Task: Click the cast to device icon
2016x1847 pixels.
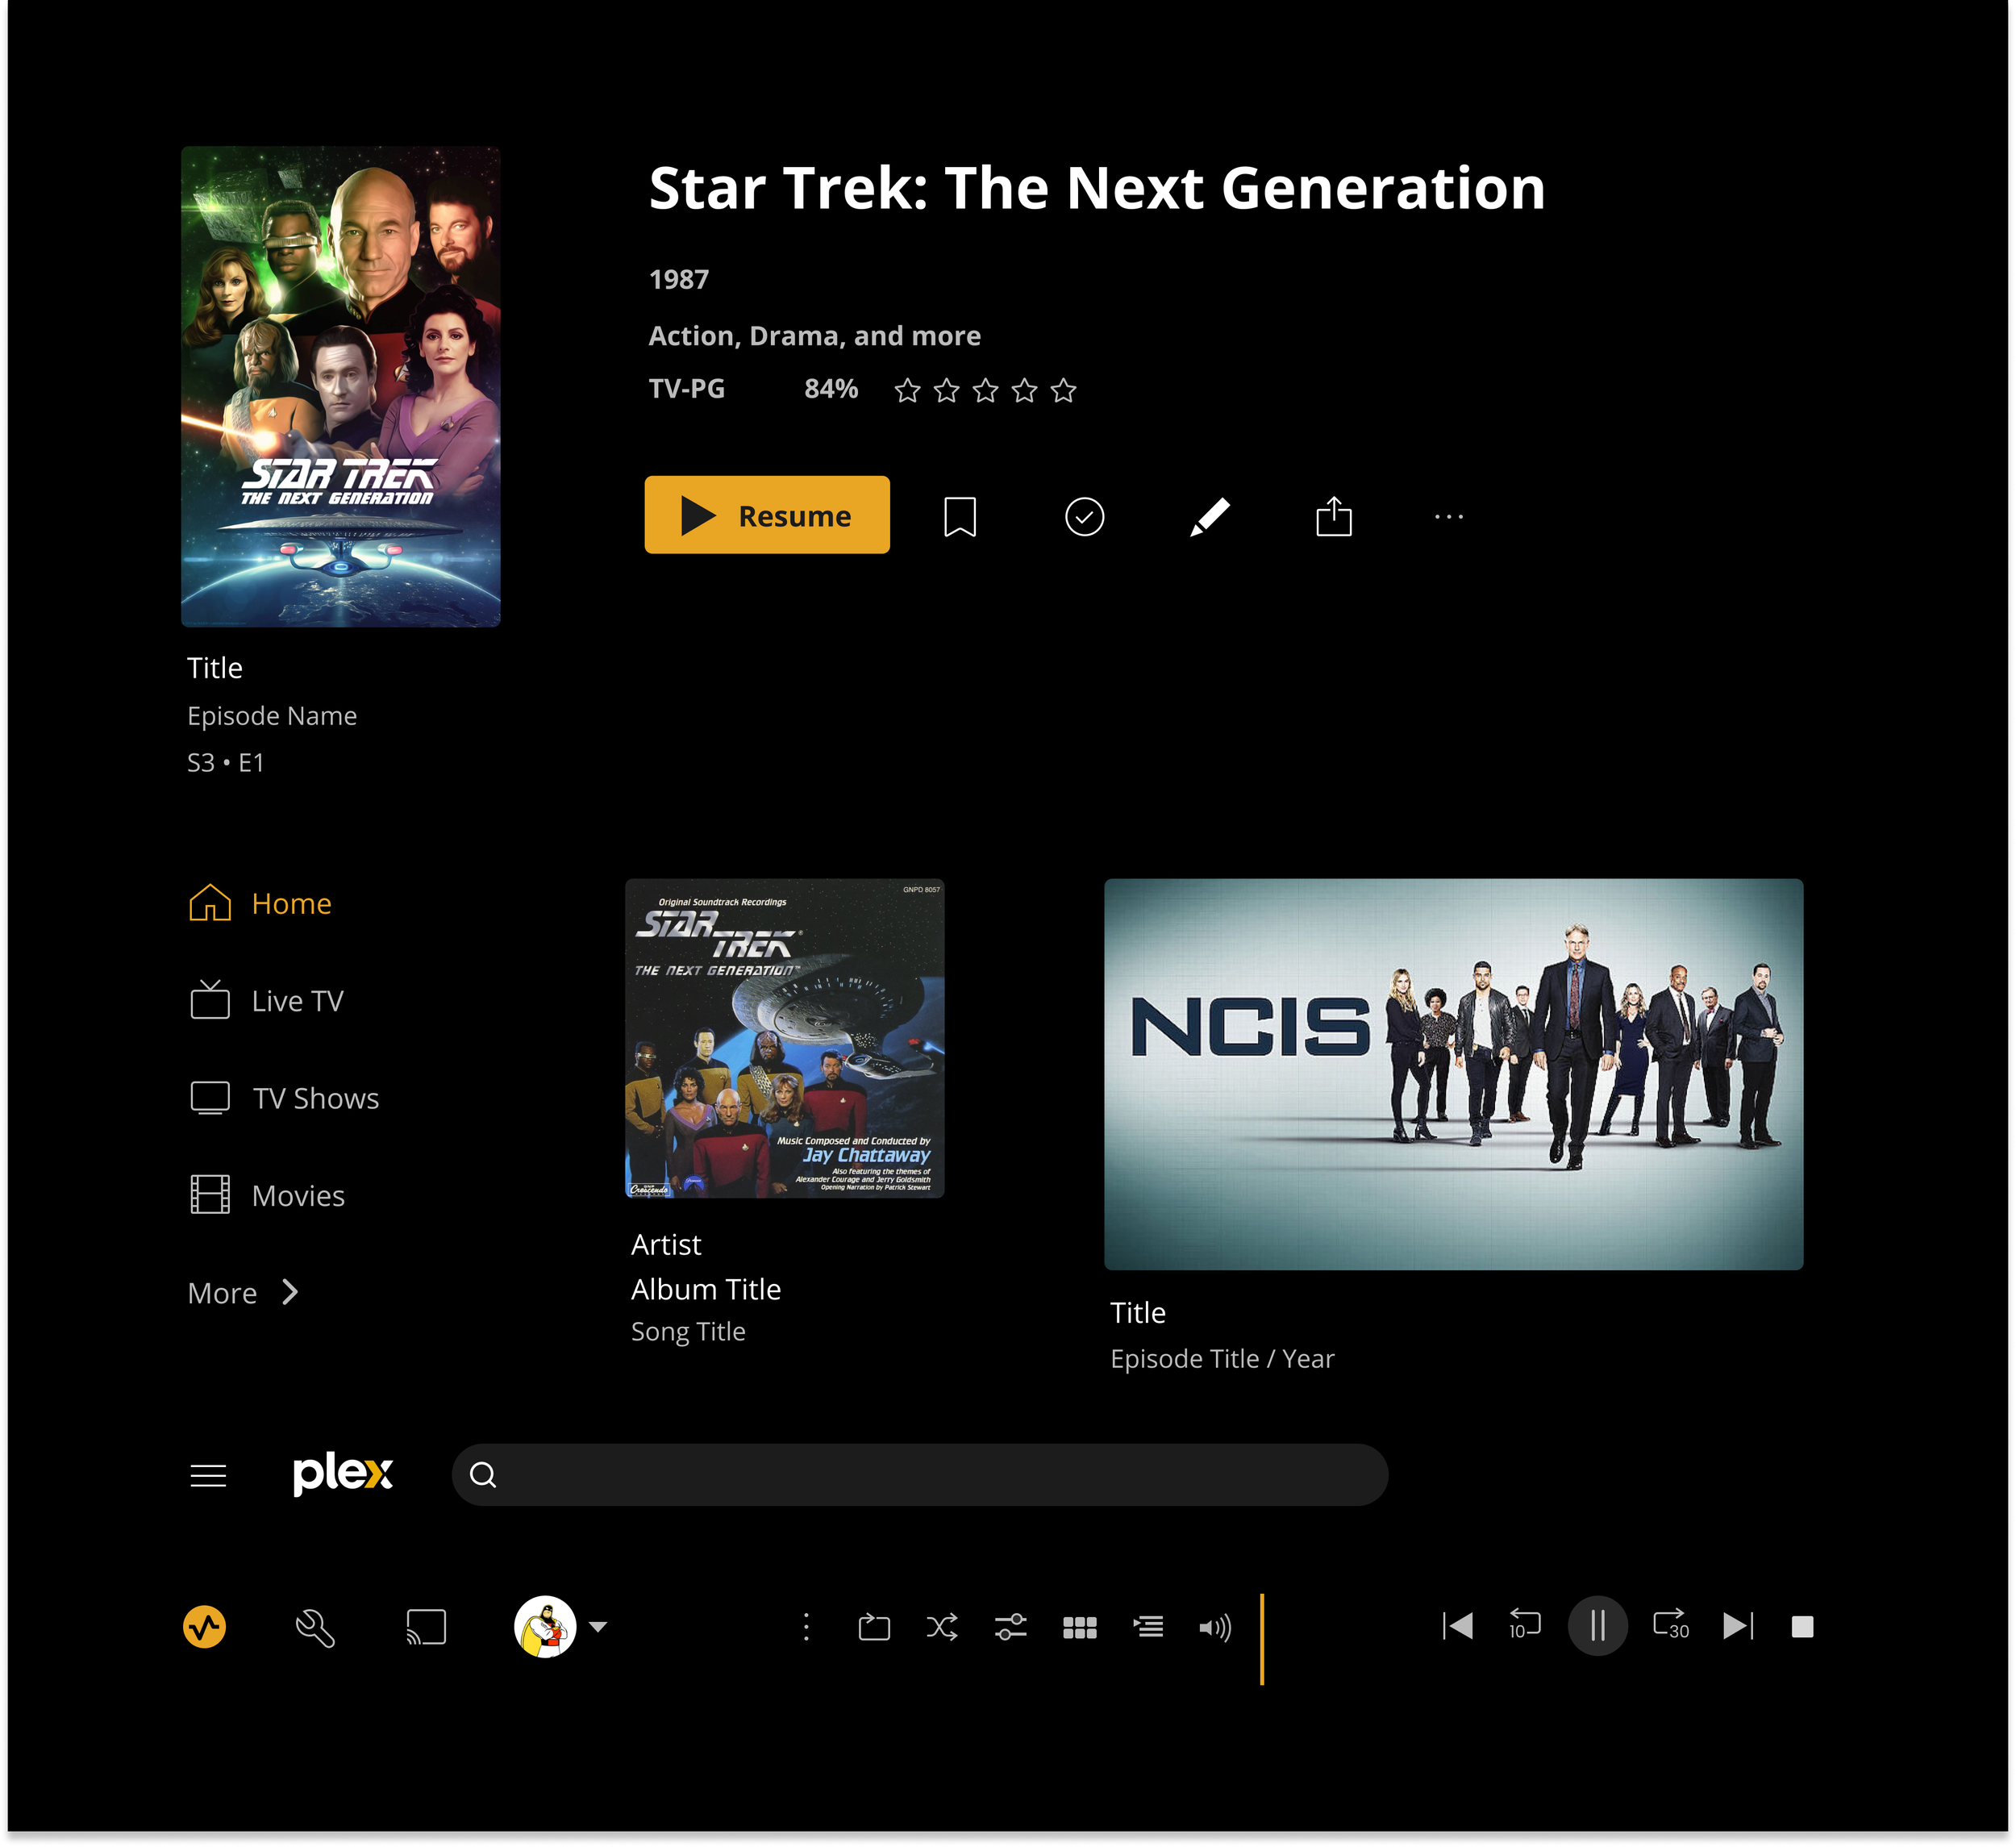Action: pos(426,1627)
